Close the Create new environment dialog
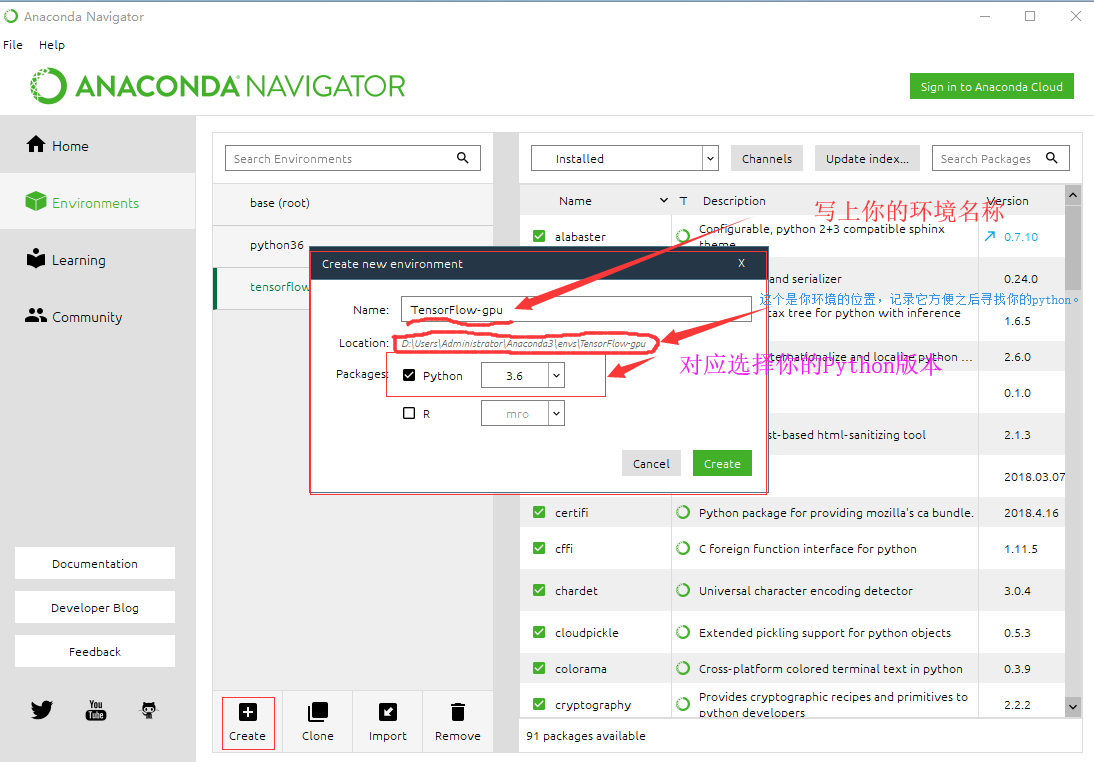Image resolution: width=1094 pixels, height=762 pixels. pos(742,263)
